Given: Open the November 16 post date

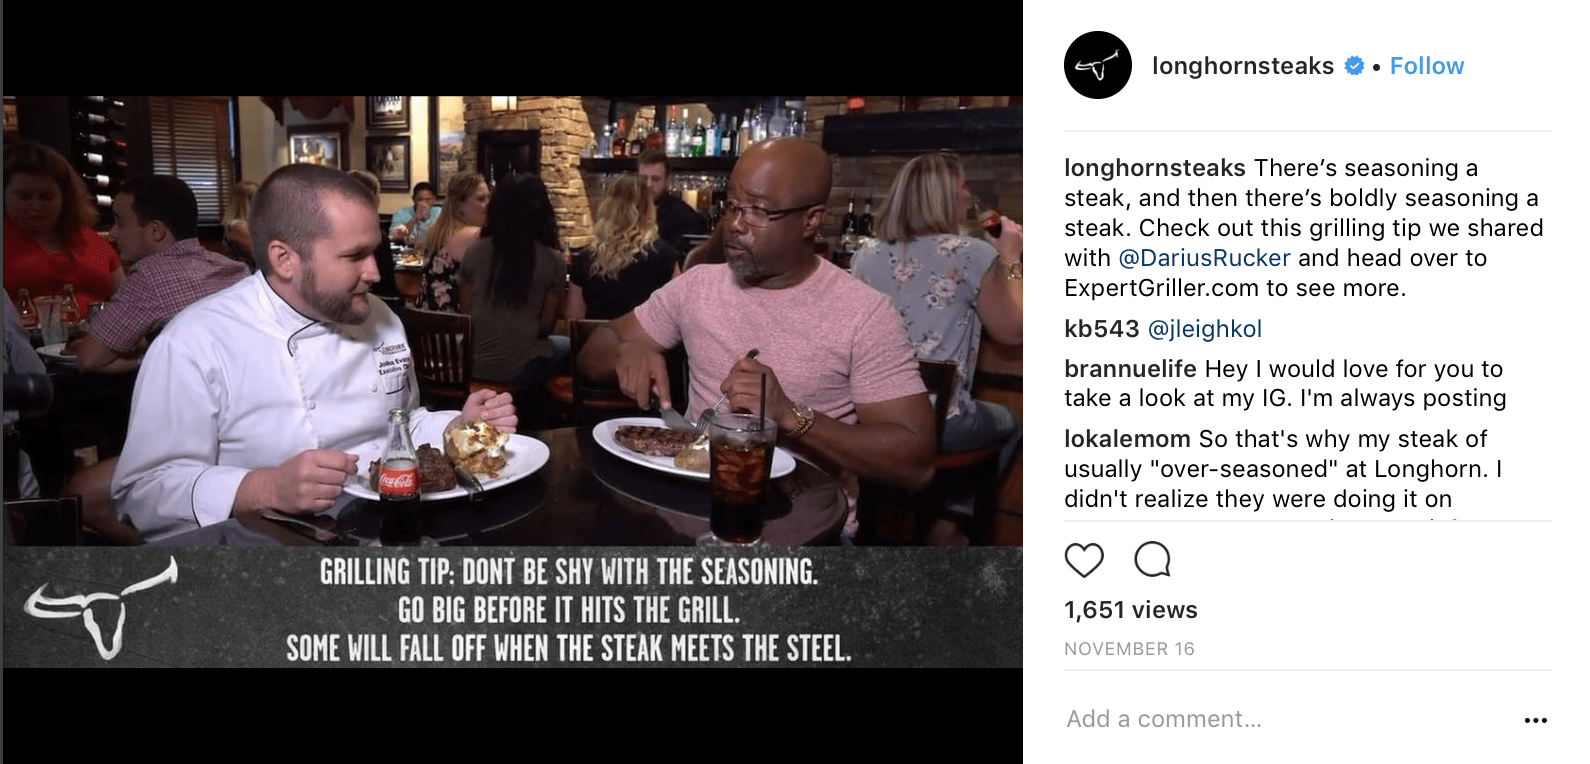Looking at the screenshot, I should [1129, 649].
